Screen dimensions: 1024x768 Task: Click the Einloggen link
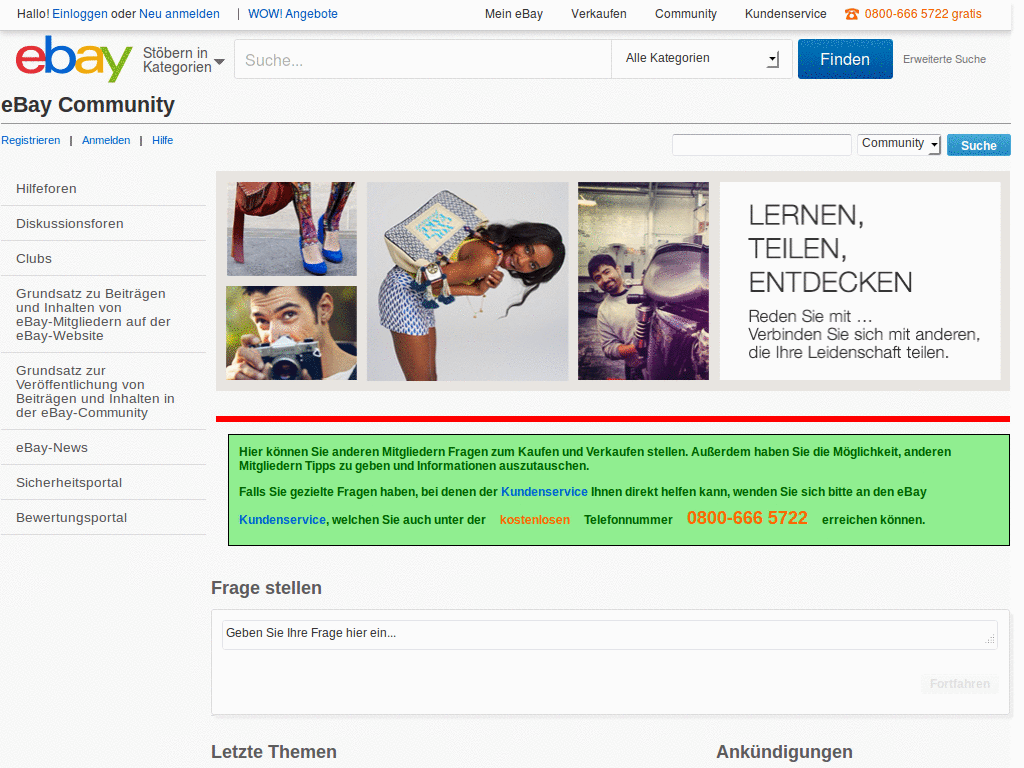pyautogui.click(x=80, y=14)
